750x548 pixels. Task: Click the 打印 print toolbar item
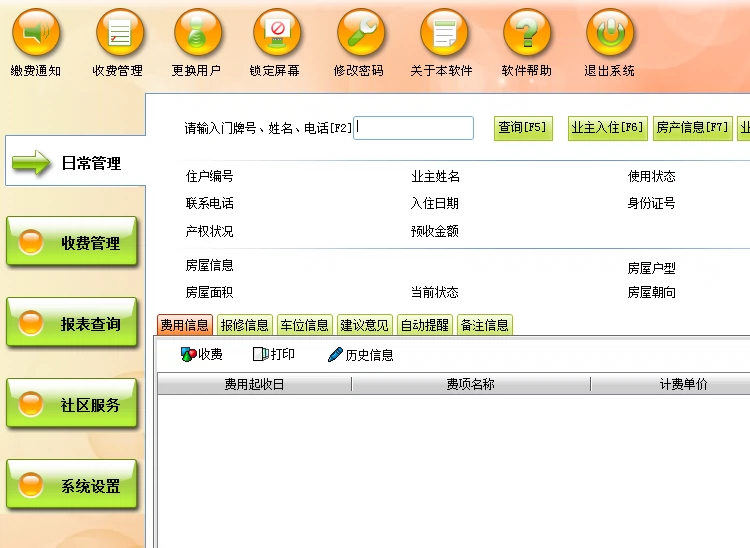[273, 354]
